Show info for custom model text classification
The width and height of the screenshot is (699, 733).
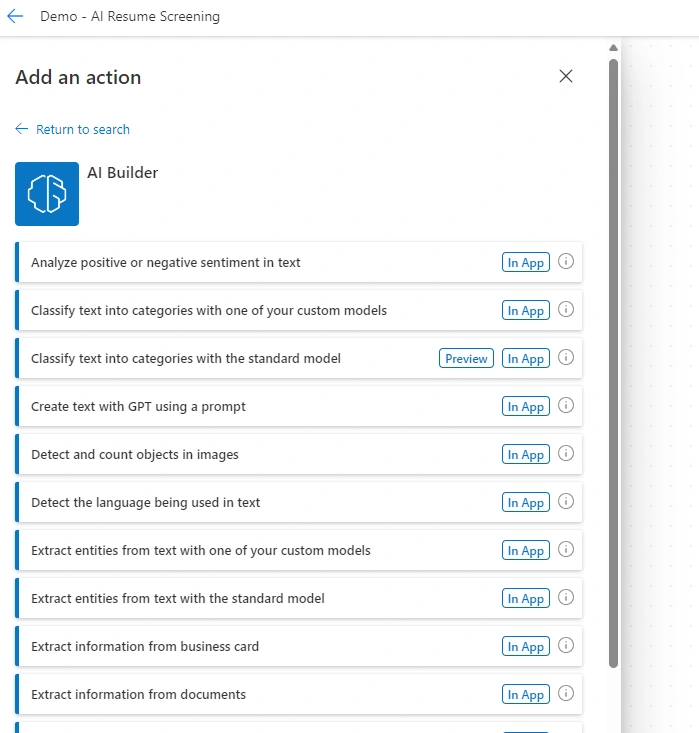[566, 309]
